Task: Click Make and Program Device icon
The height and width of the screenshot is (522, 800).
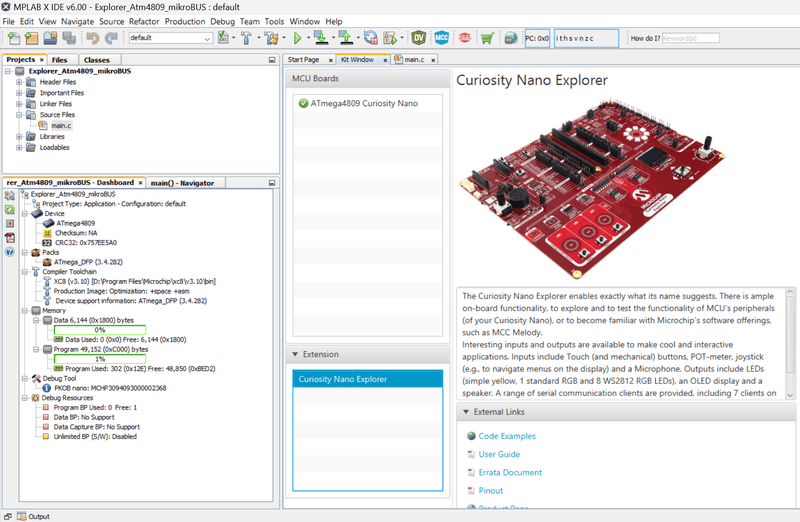Action: (x=321, y=38)
